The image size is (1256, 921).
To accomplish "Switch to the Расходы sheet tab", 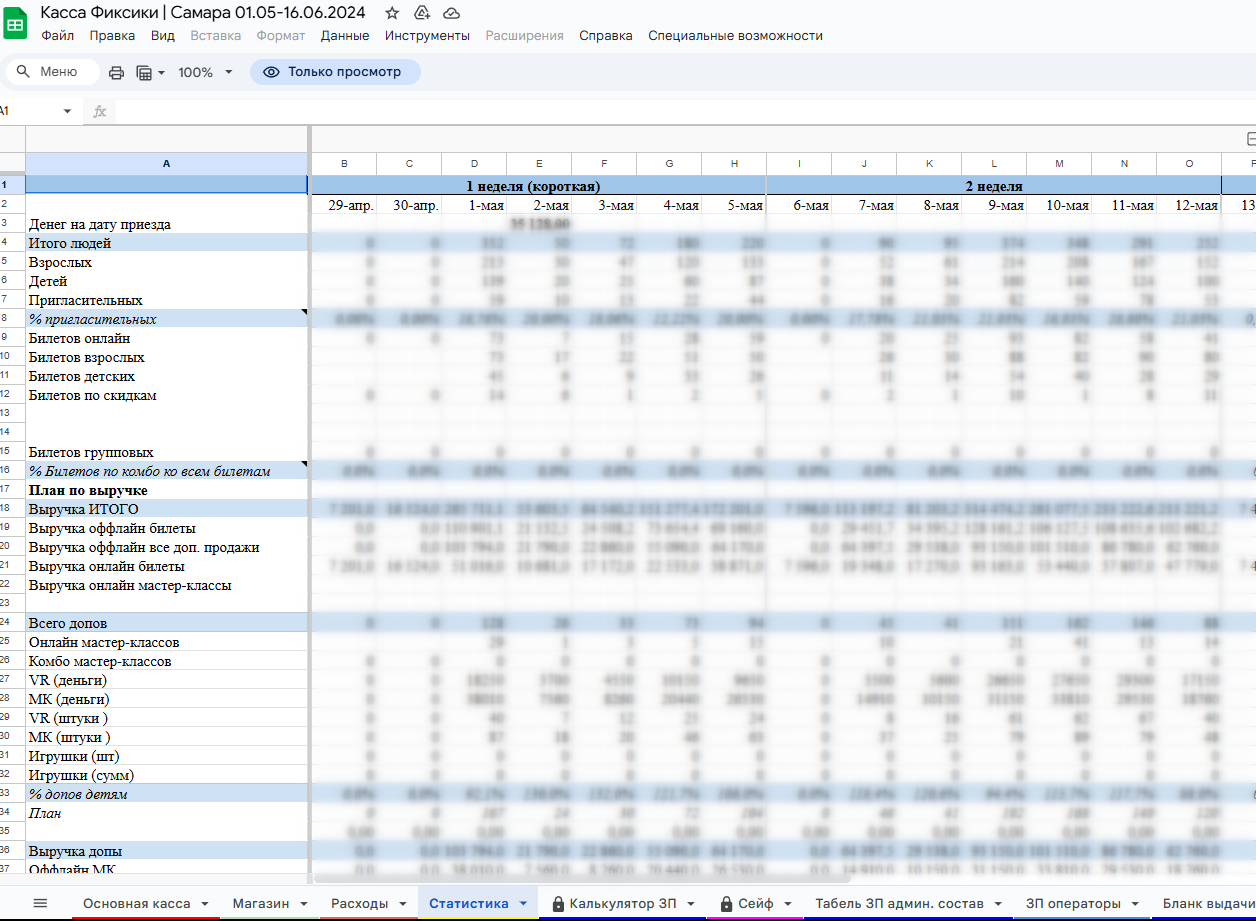I will point(360,903).
